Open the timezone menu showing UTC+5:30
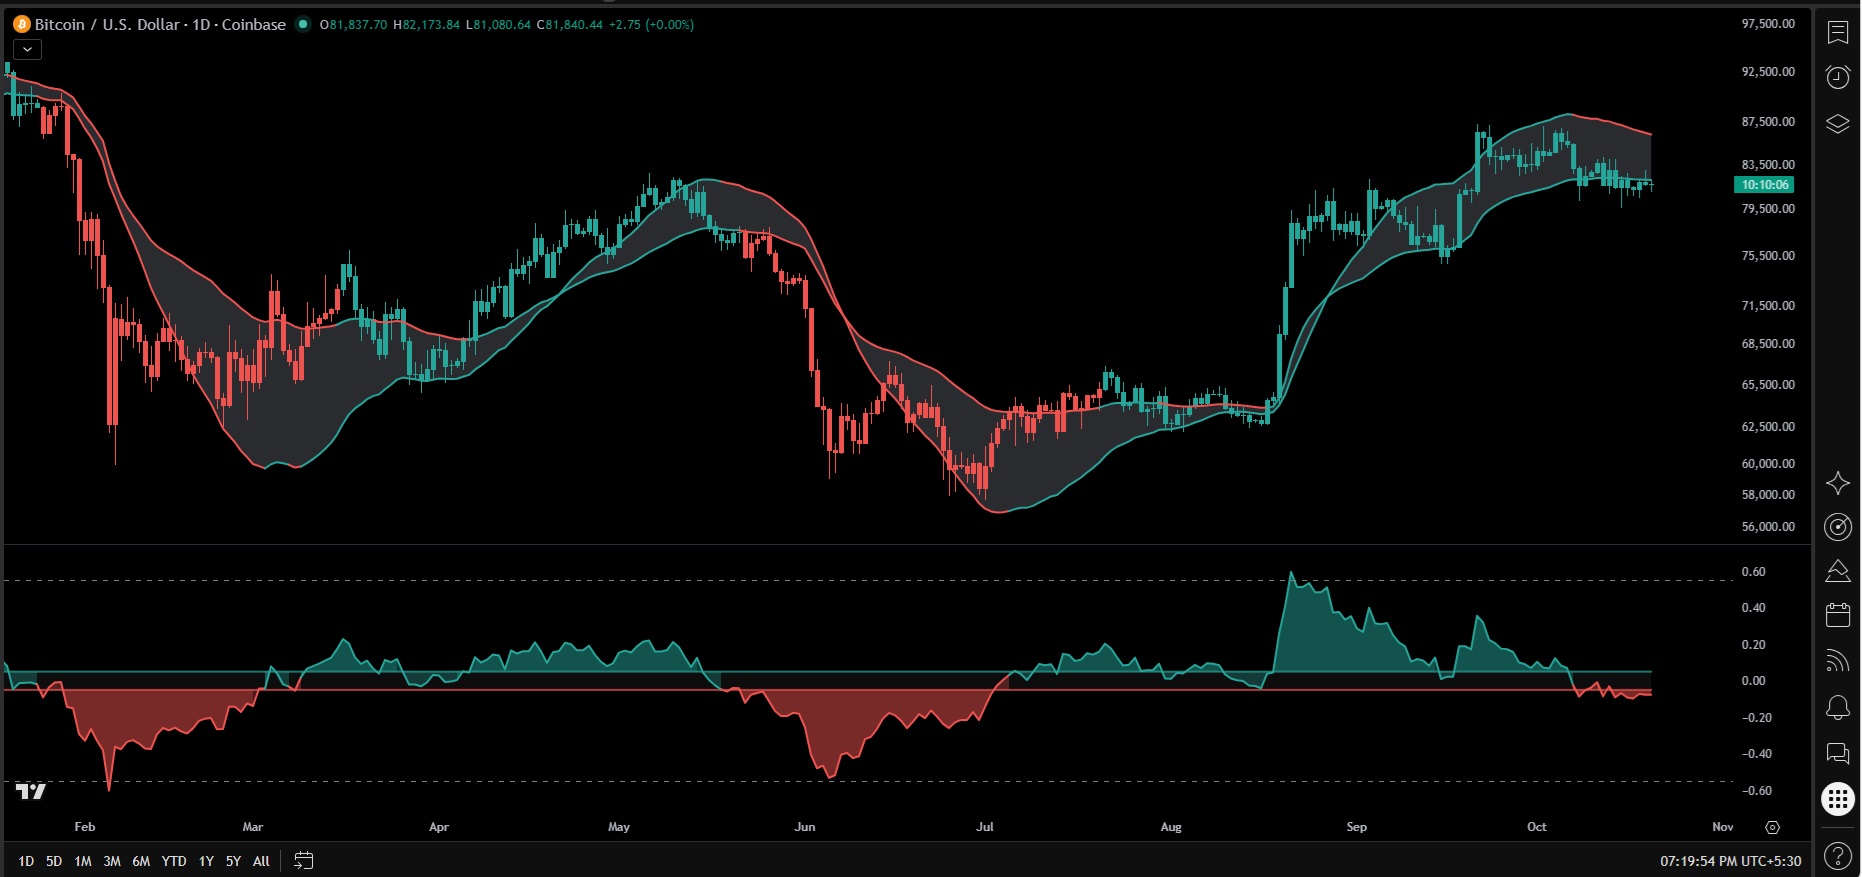Viewport: 1862px width, 877px height. pos(1730,861)
